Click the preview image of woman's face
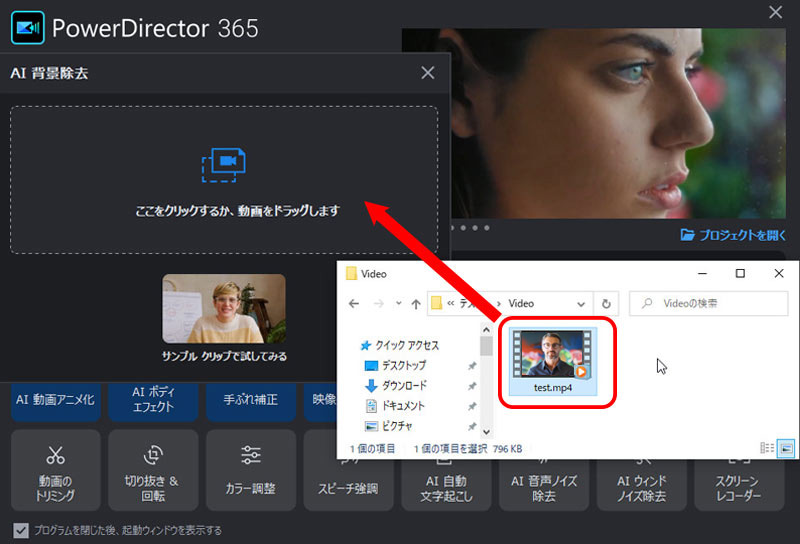 (618, 123)
